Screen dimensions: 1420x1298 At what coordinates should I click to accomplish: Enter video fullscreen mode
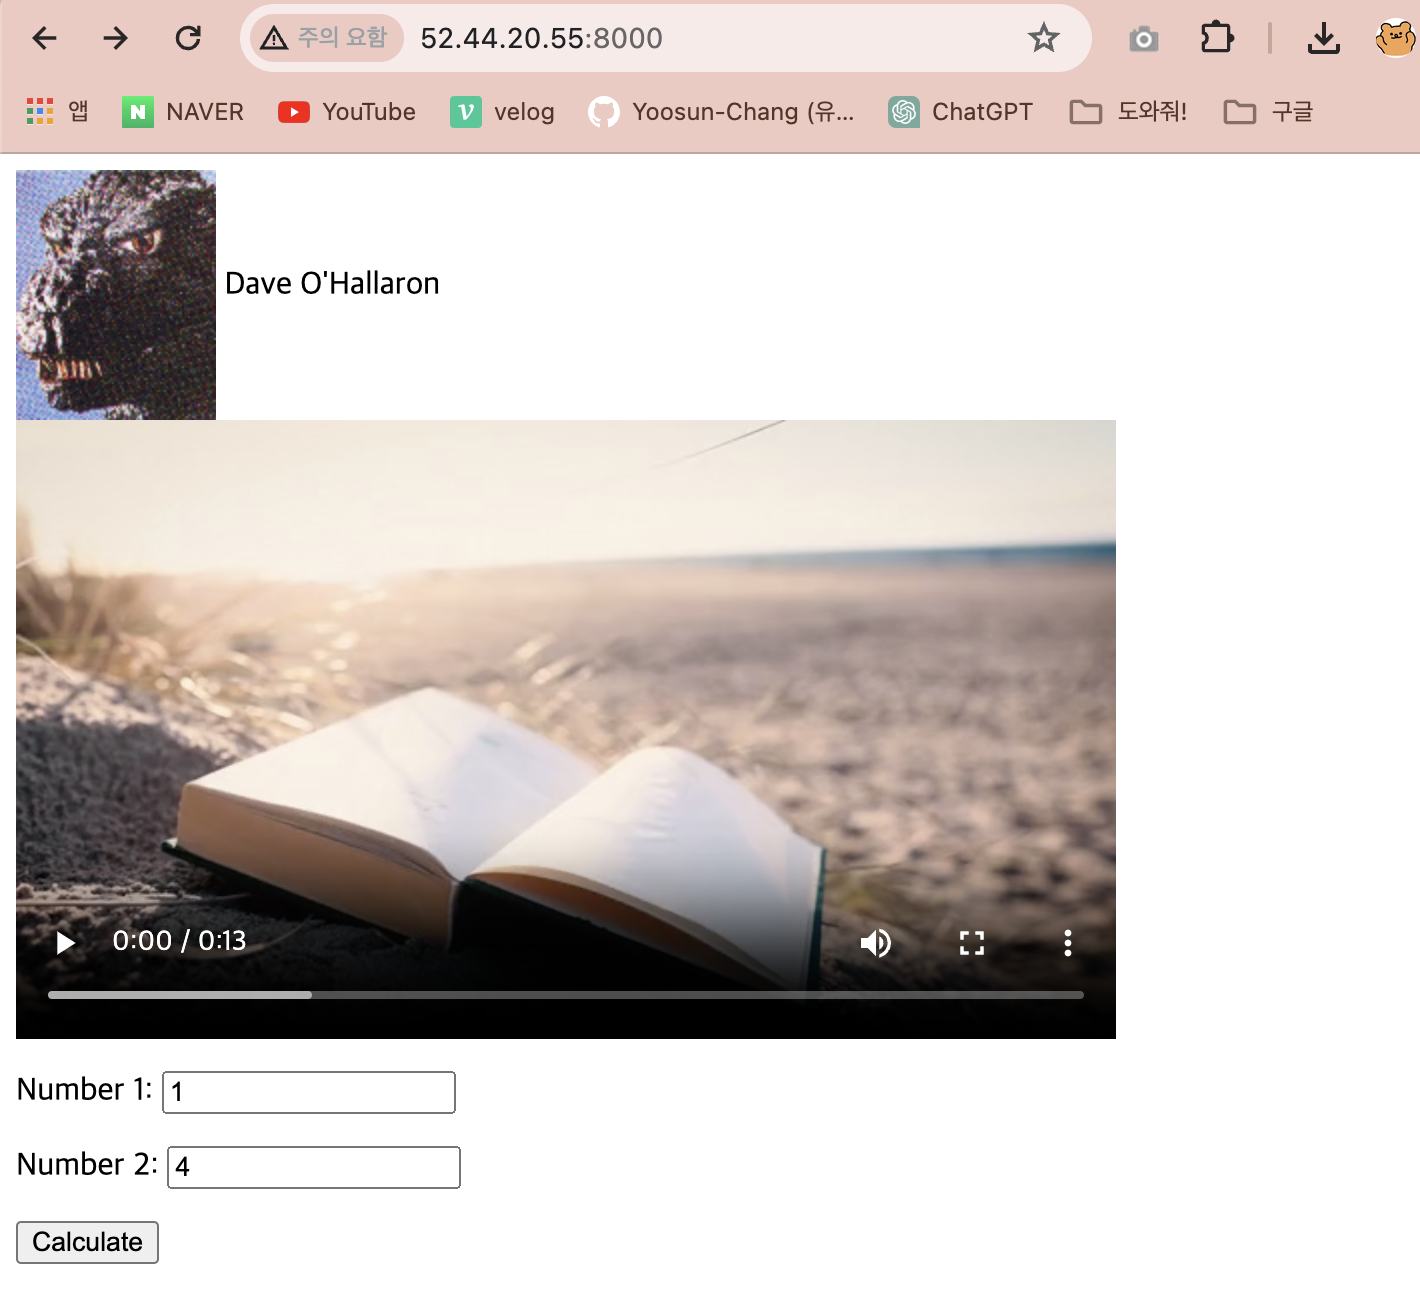pos(972,943)
